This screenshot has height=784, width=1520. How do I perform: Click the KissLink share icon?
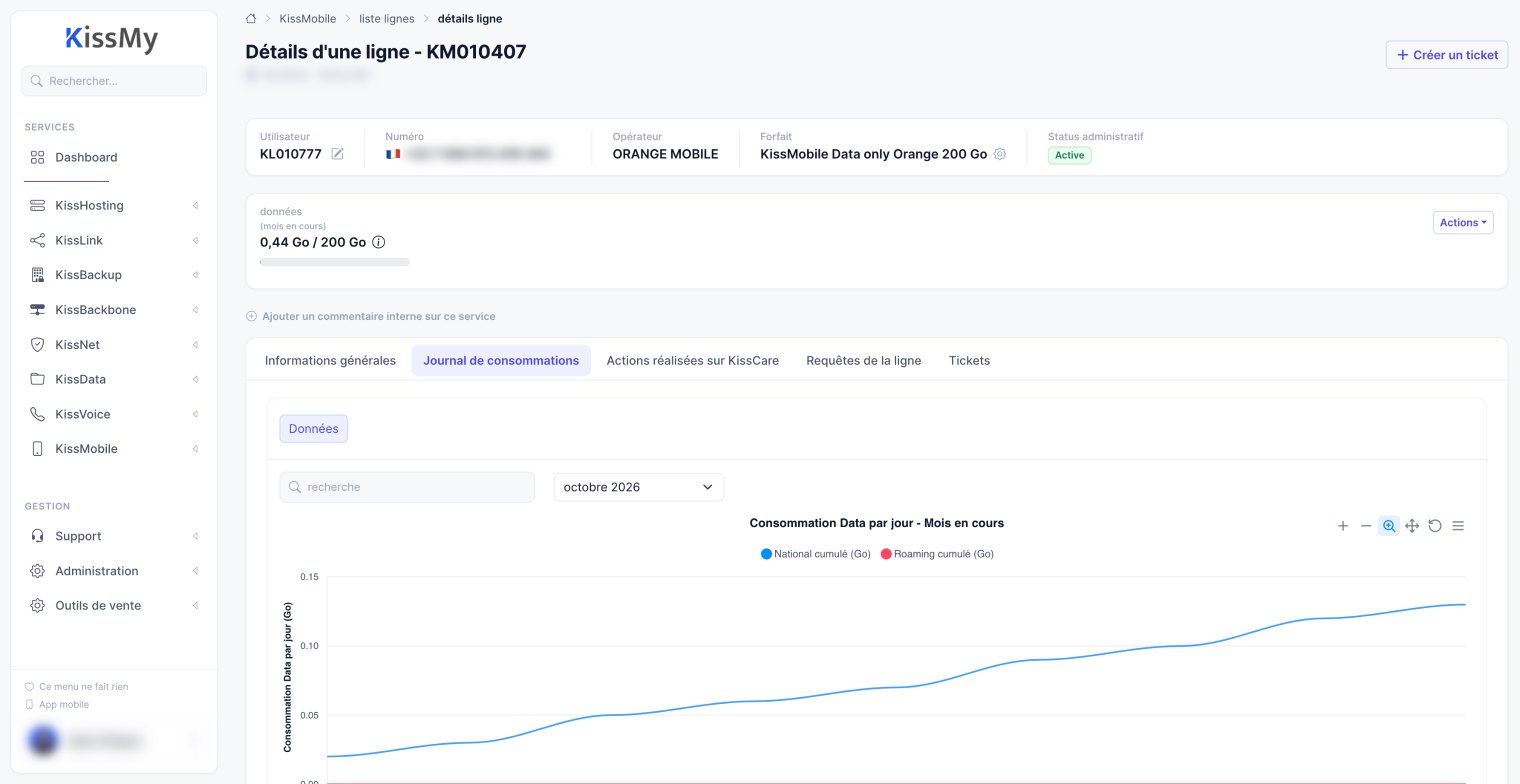click(38, 241)
